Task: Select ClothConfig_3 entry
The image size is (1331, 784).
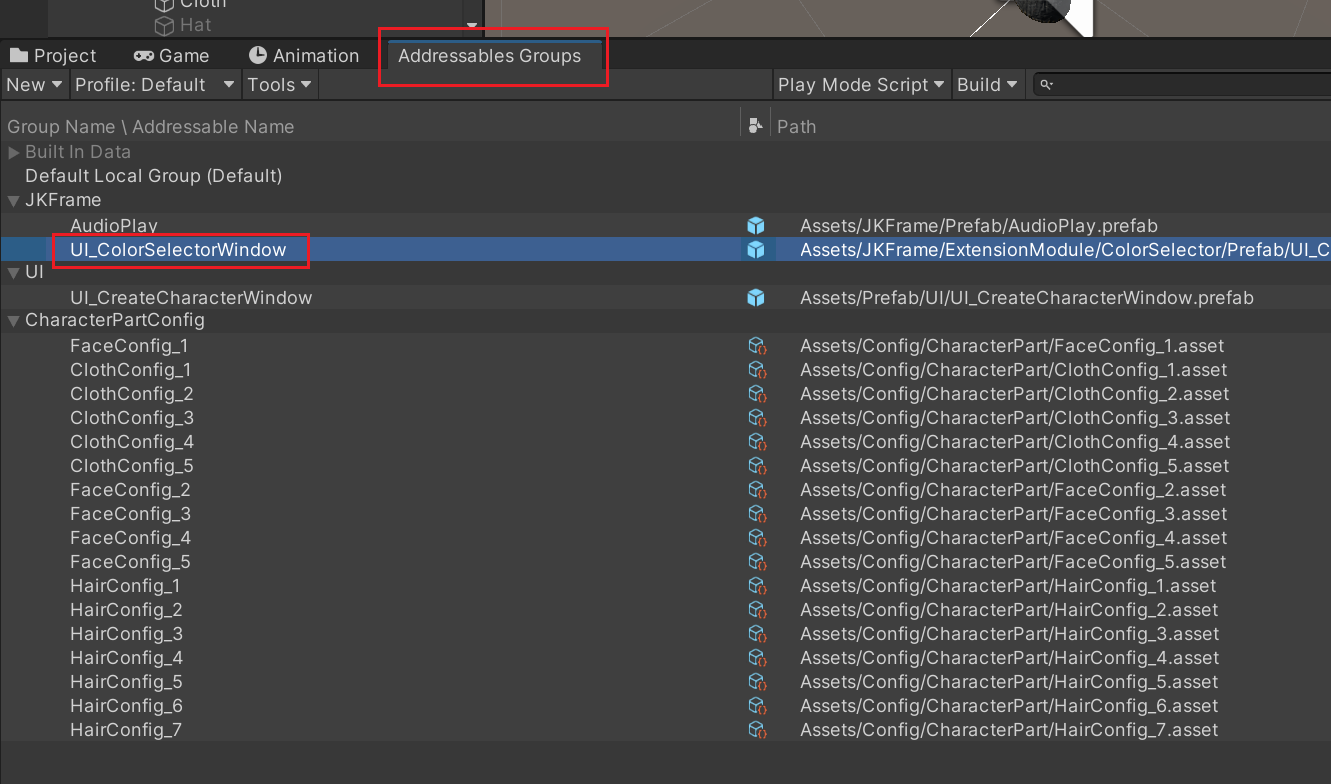Action: pyautogui.click(x=132, y=418)
